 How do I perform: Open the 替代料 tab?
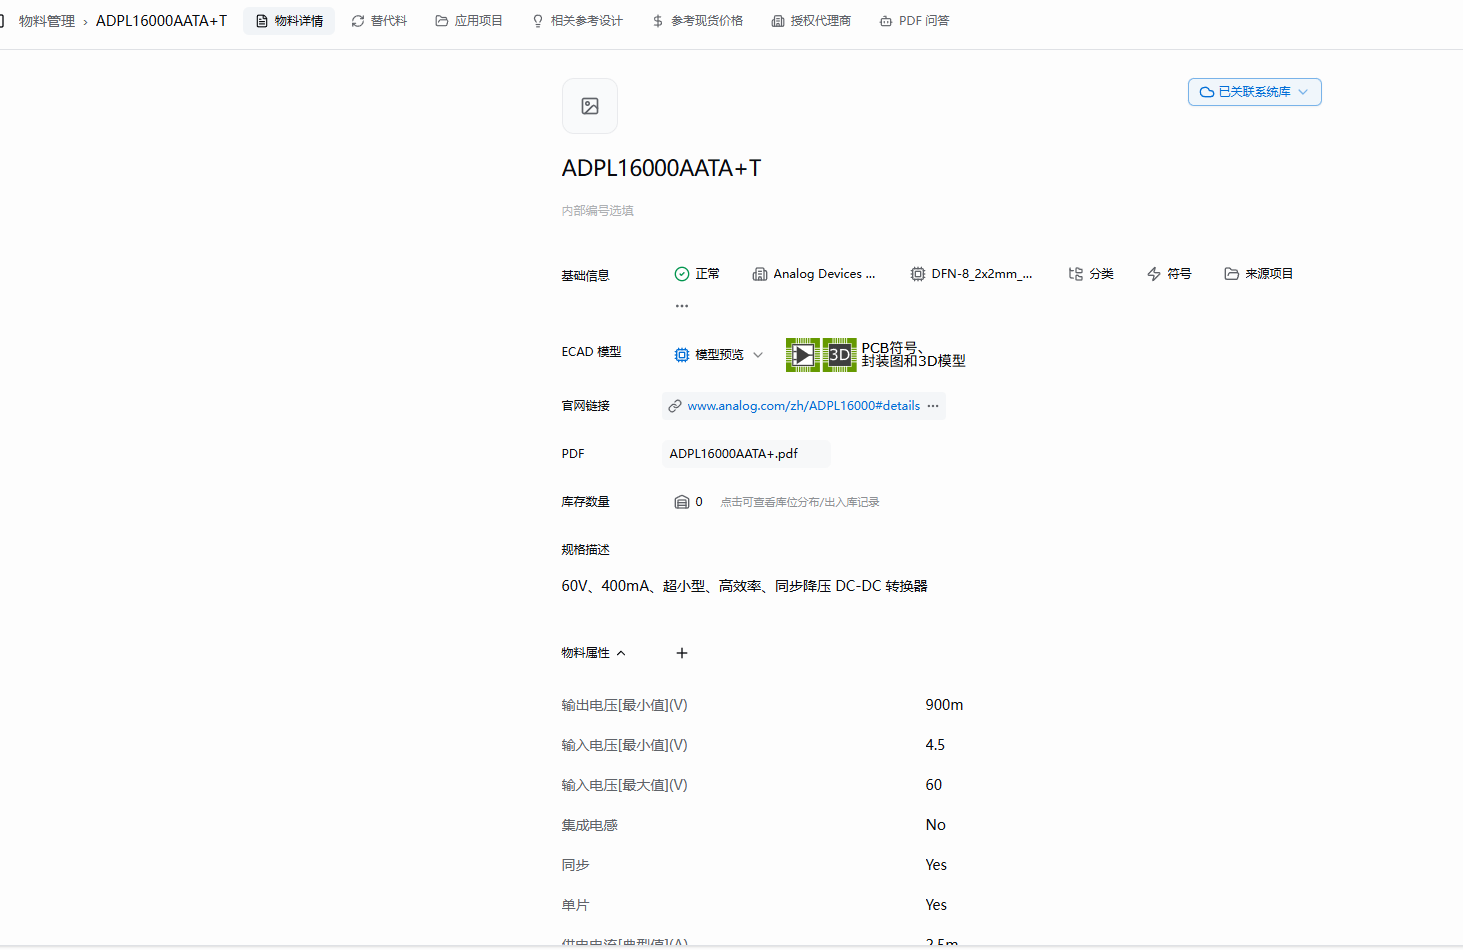[x=379, y=21]
